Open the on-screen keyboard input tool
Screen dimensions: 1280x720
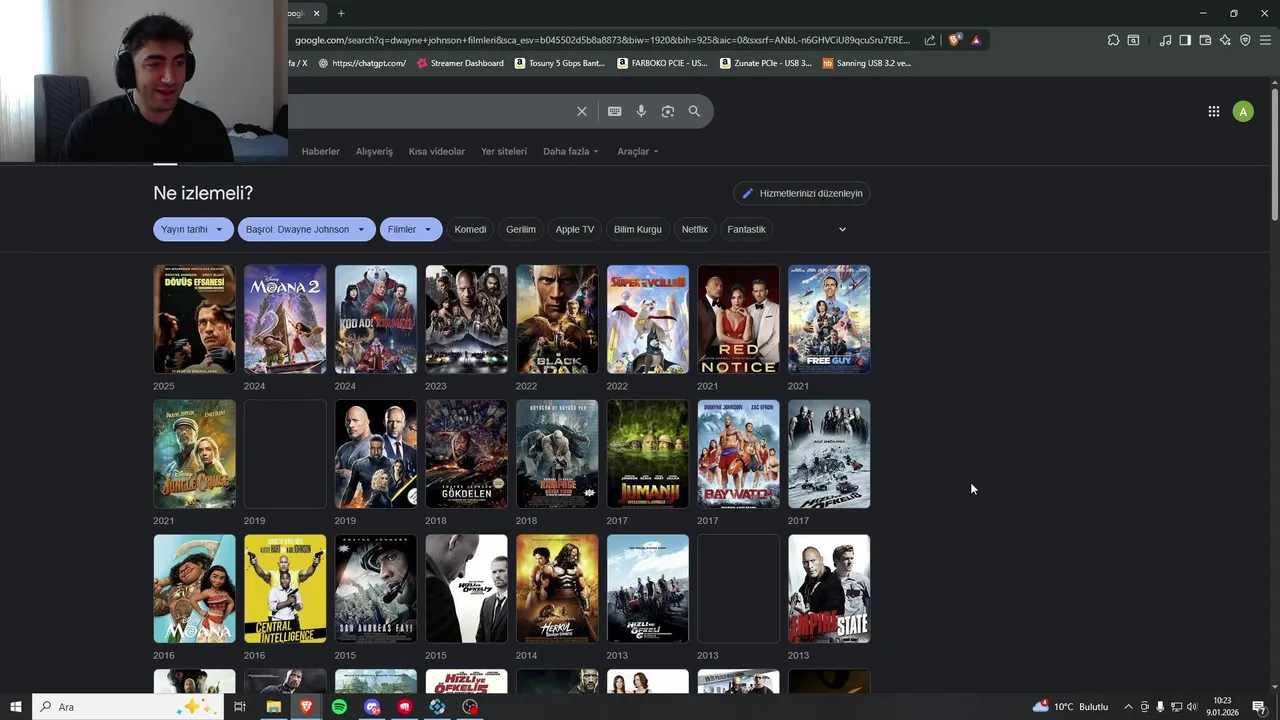(614, 111)
